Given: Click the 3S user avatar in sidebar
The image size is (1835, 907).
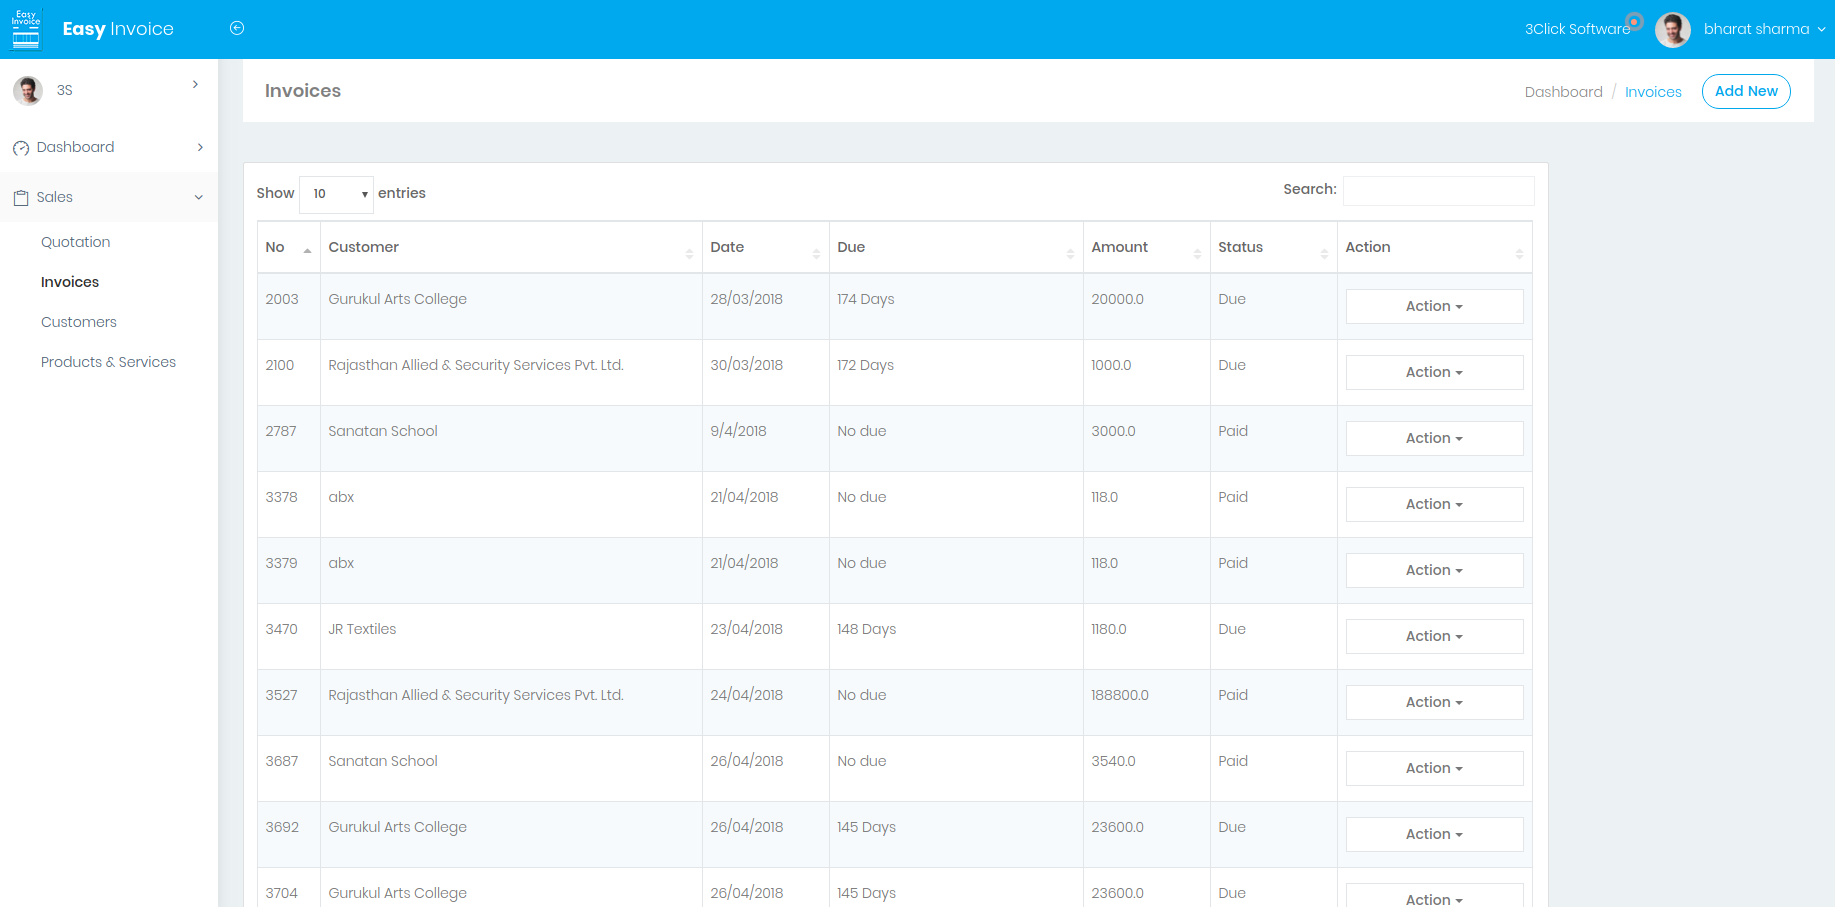Looking at the screenshot, I should (27, 90).
